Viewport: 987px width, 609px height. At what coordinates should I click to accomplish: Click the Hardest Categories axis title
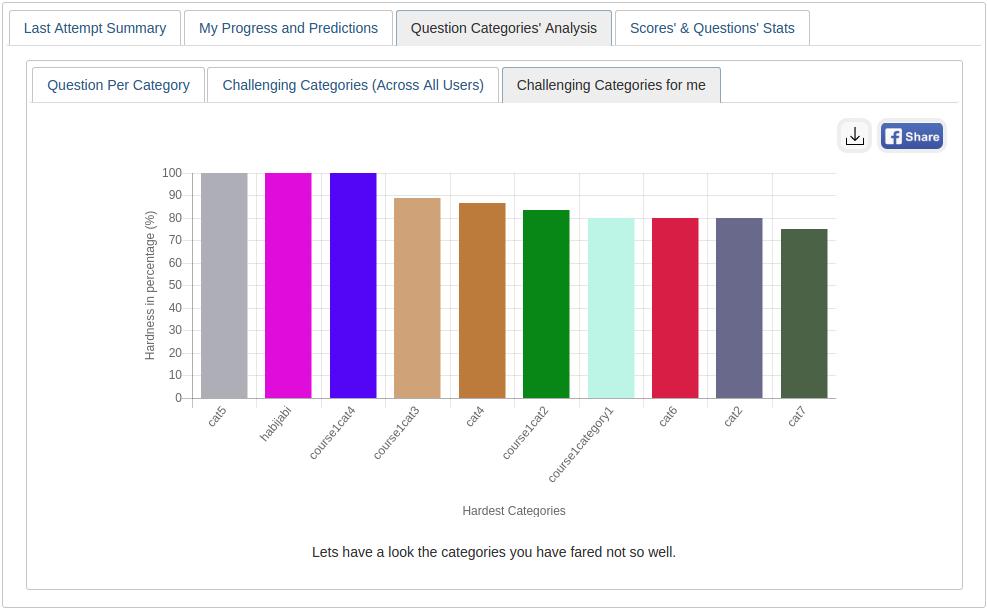tap(514, 511)
